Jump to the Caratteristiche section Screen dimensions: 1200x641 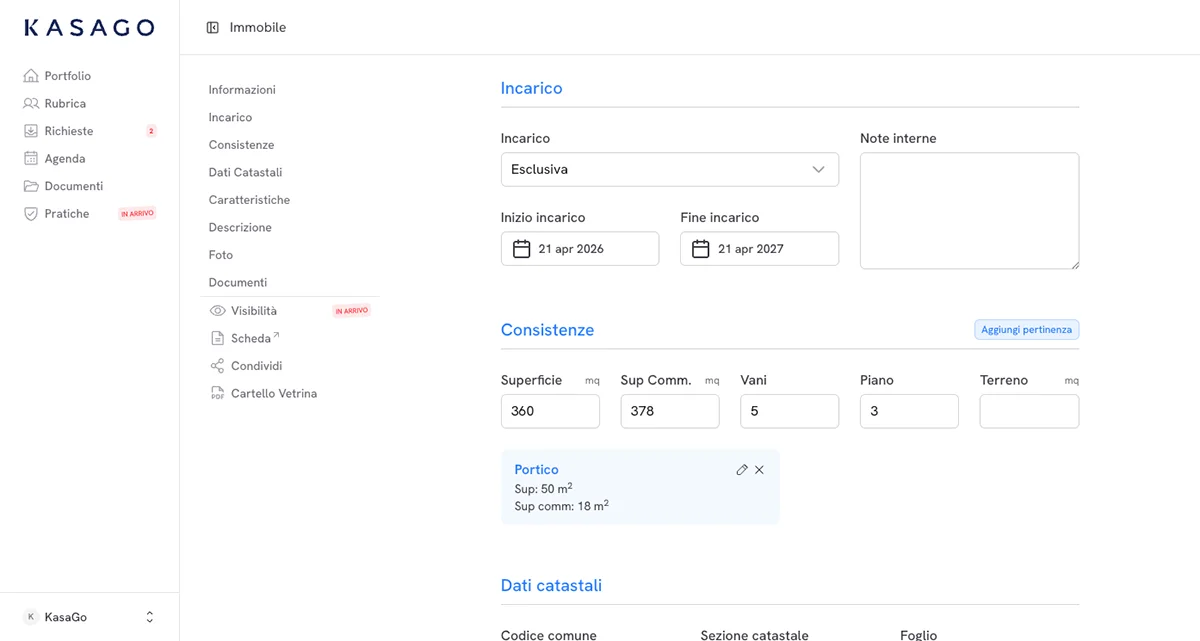pyautogui.click(x=249, y=200)
